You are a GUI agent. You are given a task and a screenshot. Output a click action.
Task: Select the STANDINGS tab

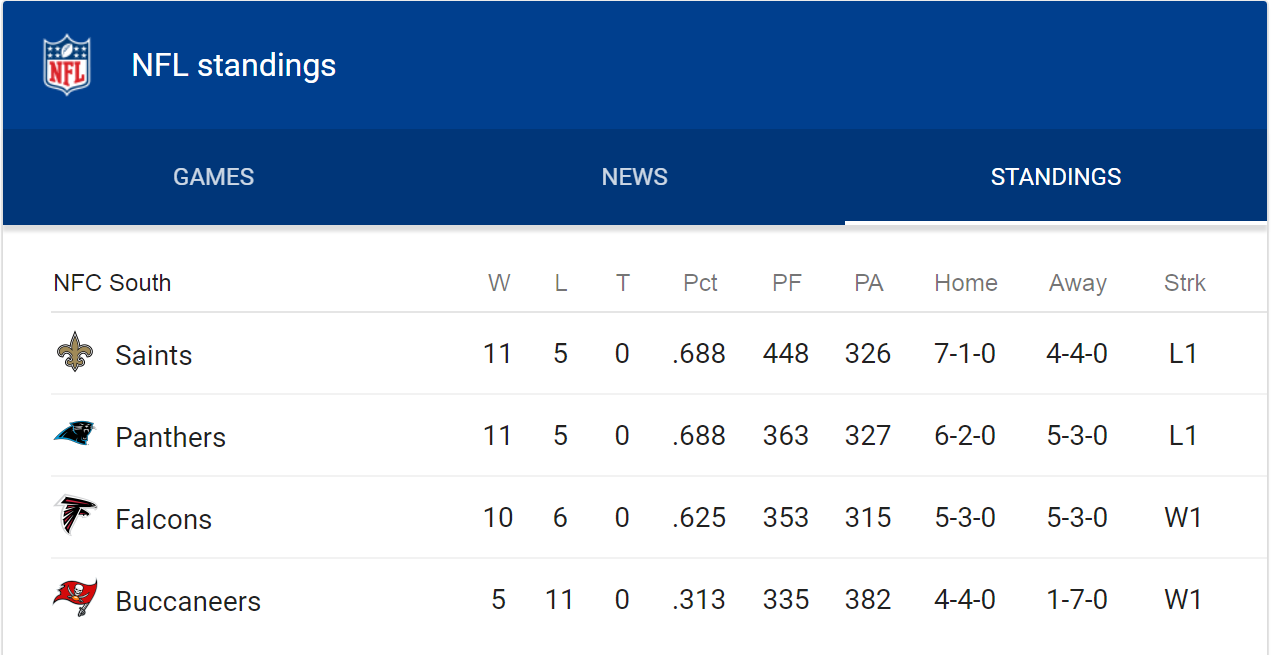click(1056, 177)
